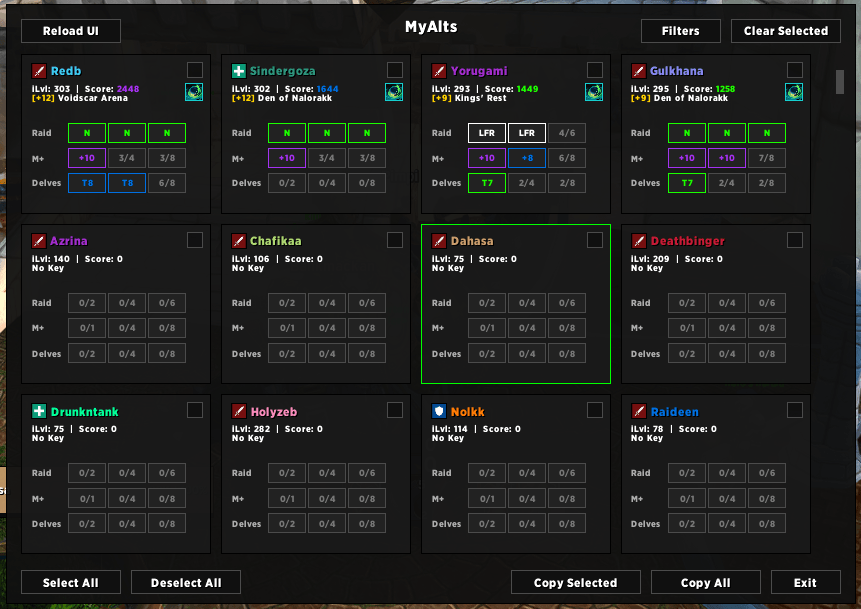This screenshot has height=609, width=861.
Task: Enable the Nolkk checkbox
Action: tap(595, 411)
